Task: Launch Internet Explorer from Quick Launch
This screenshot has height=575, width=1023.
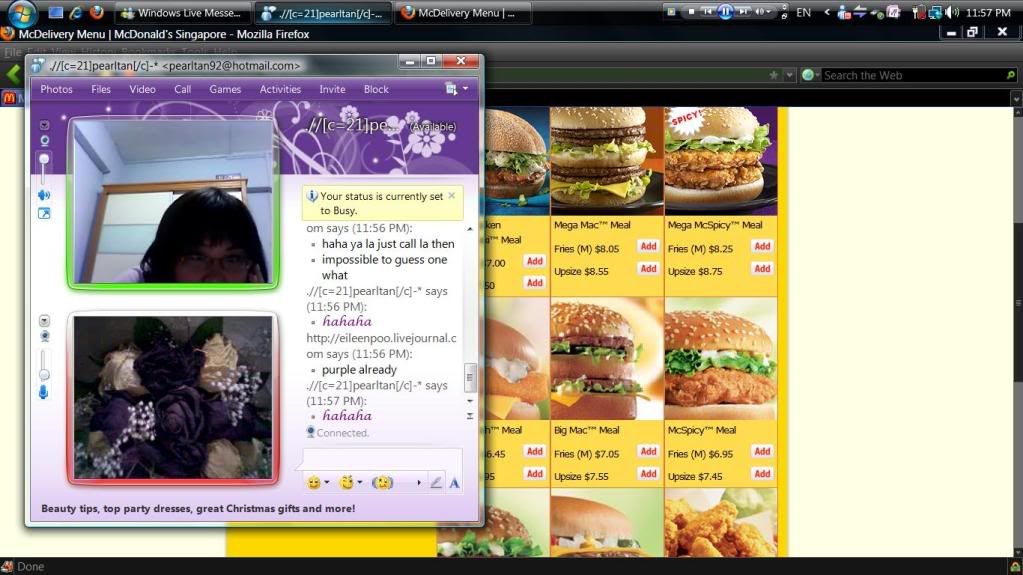Action: (76, 12)
